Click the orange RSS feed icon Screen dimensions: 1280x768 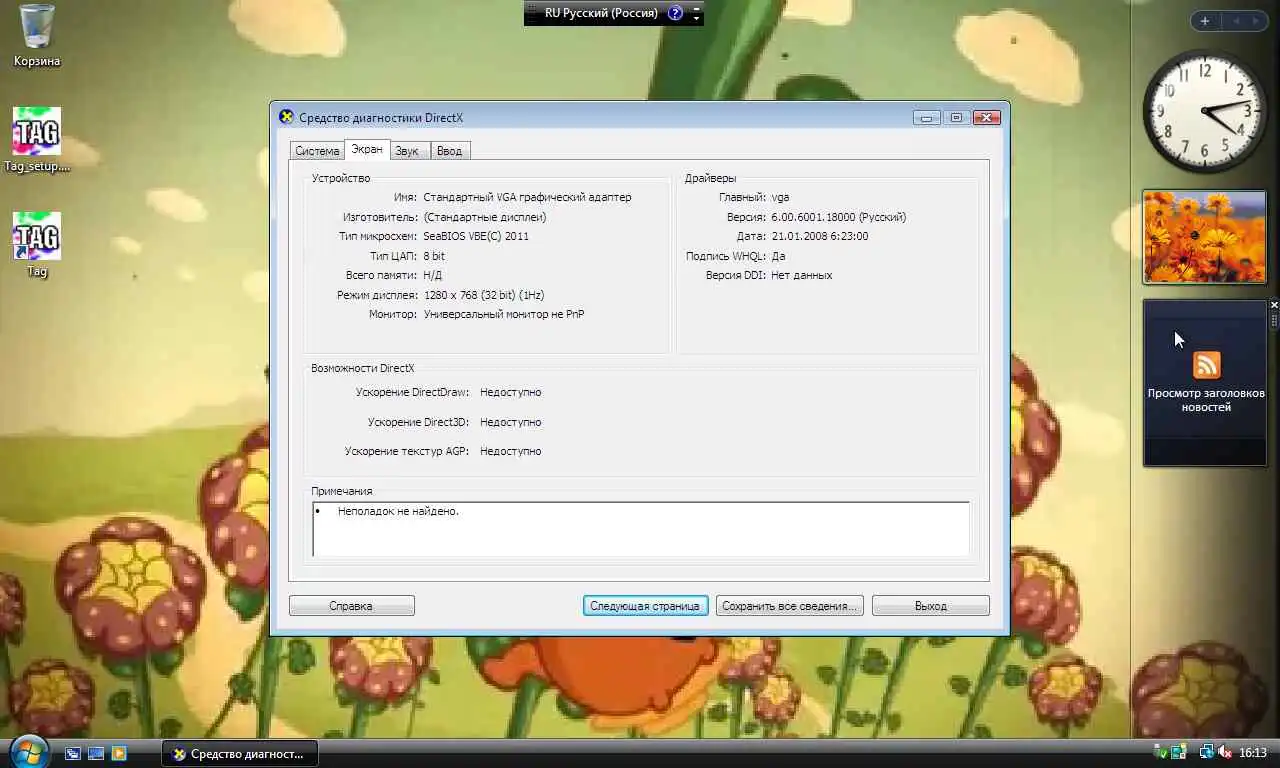(1207, 365)
